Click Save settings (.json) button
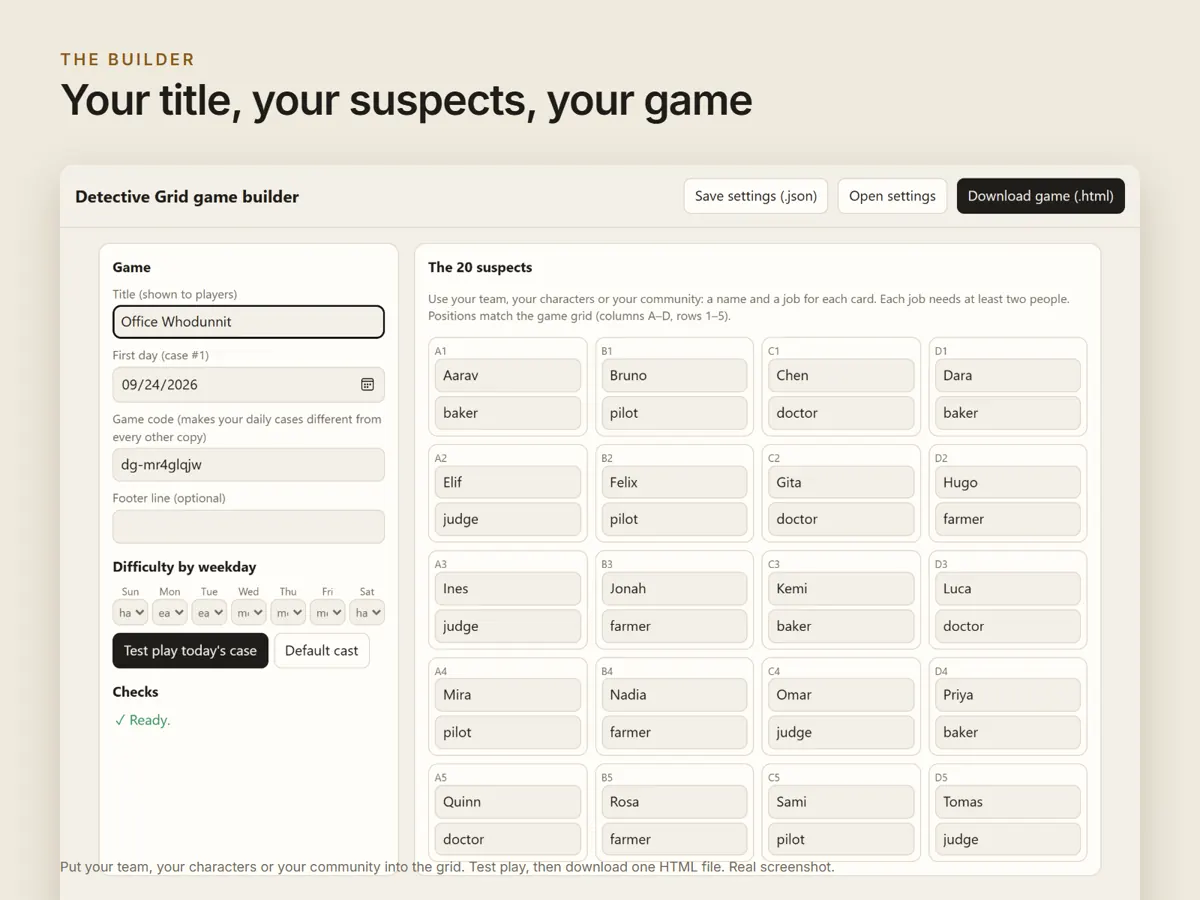This screenshot has height=900, width=1200. [x=756, y=196]
